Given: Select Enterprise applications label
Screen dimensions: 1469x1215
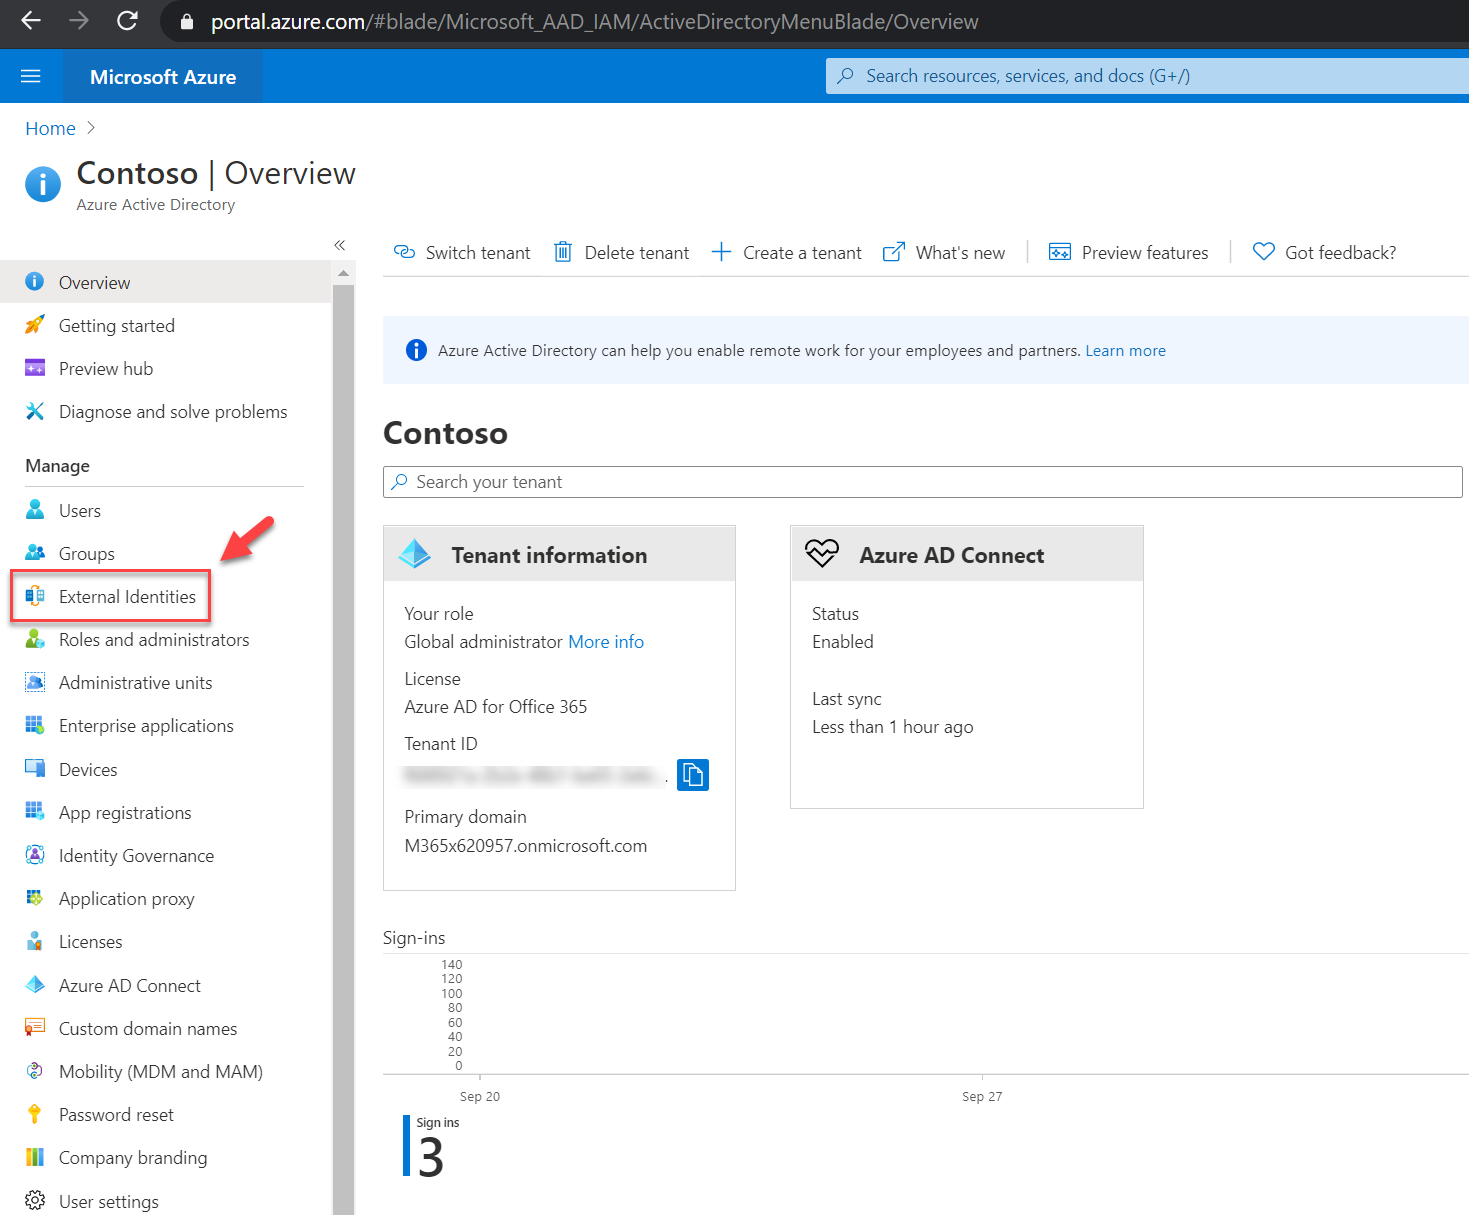Looking at the screenshot, I should tap(146, 726).
